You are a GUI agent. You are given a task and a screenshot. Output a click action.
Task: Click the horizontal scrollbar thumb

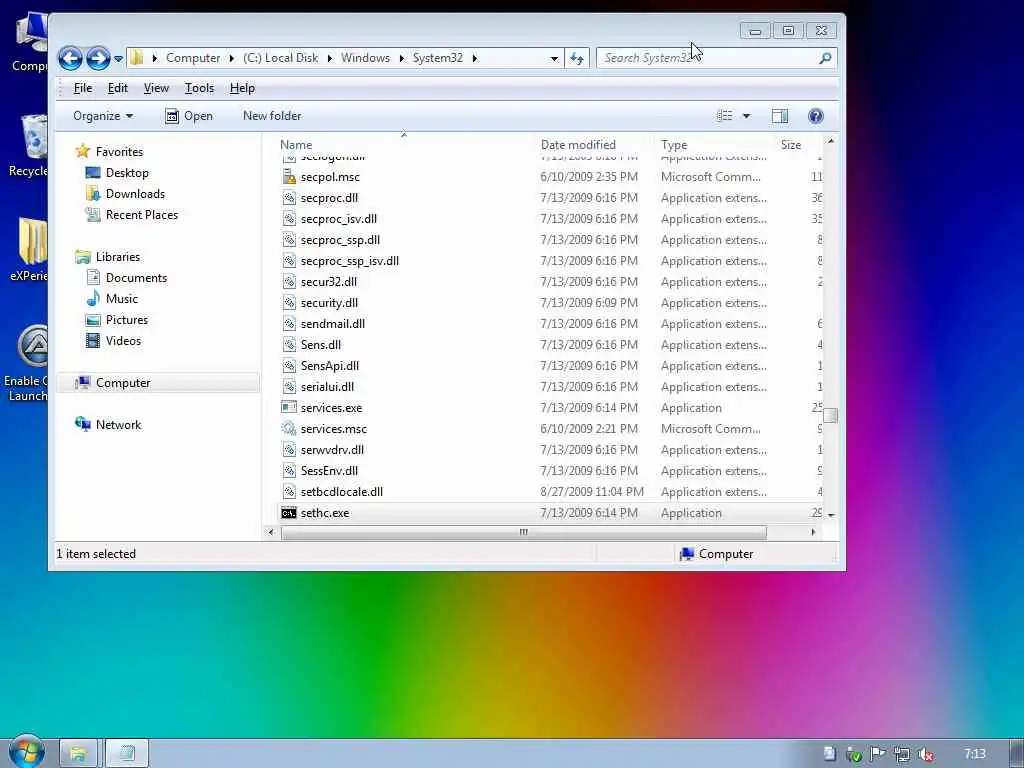pos(524,532)
